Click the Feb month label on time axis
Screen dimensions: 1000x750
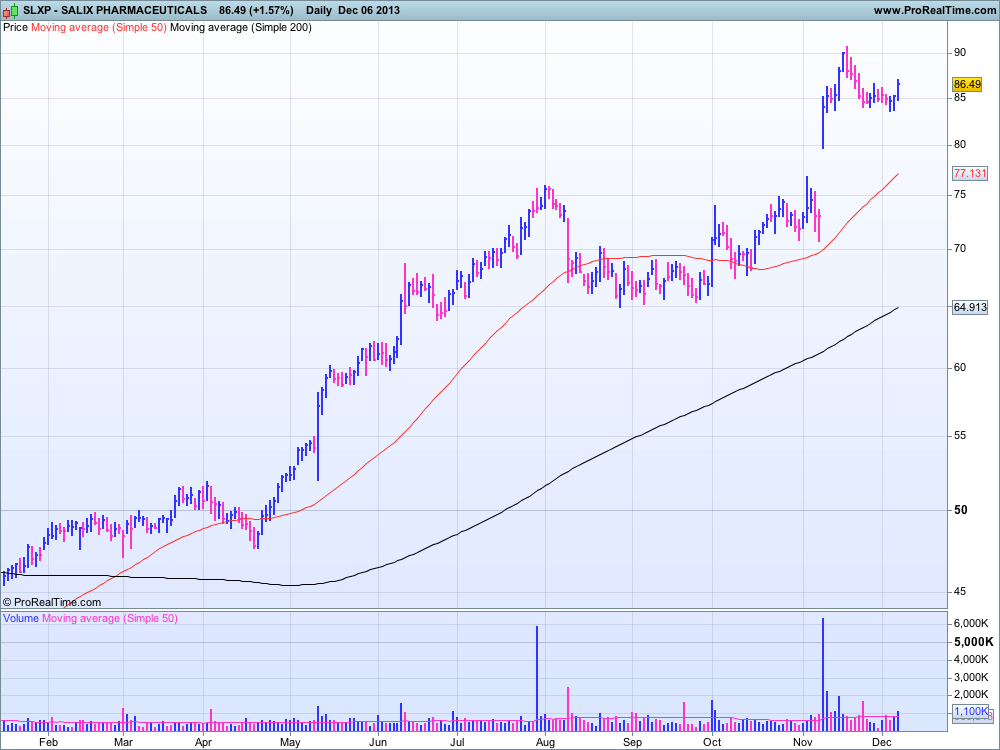click(48, 742)
